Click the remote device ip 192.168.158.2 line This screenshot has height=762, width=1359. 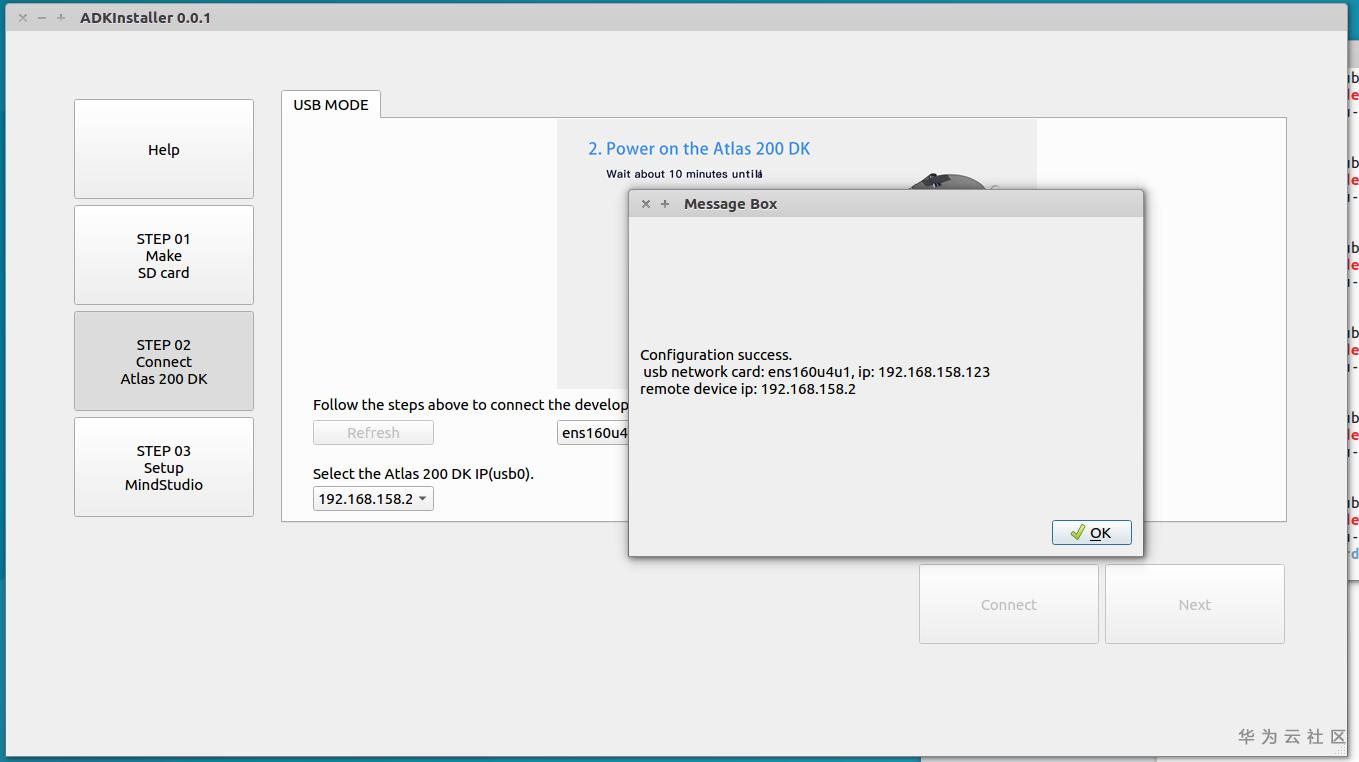click(x=748, y=389)
